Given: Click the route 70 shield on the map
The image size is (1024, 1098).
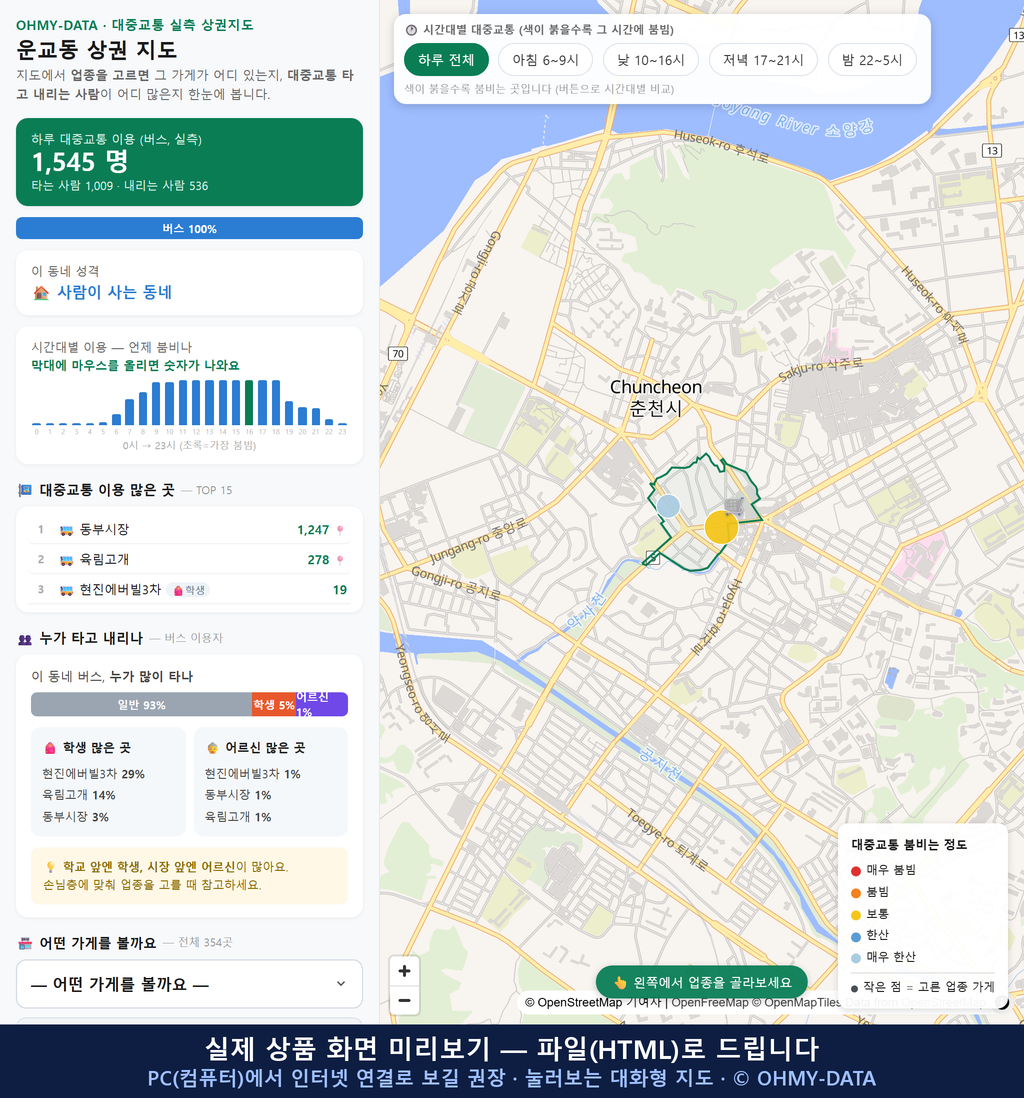Looking at the screenshot, I should pos(398,354).
